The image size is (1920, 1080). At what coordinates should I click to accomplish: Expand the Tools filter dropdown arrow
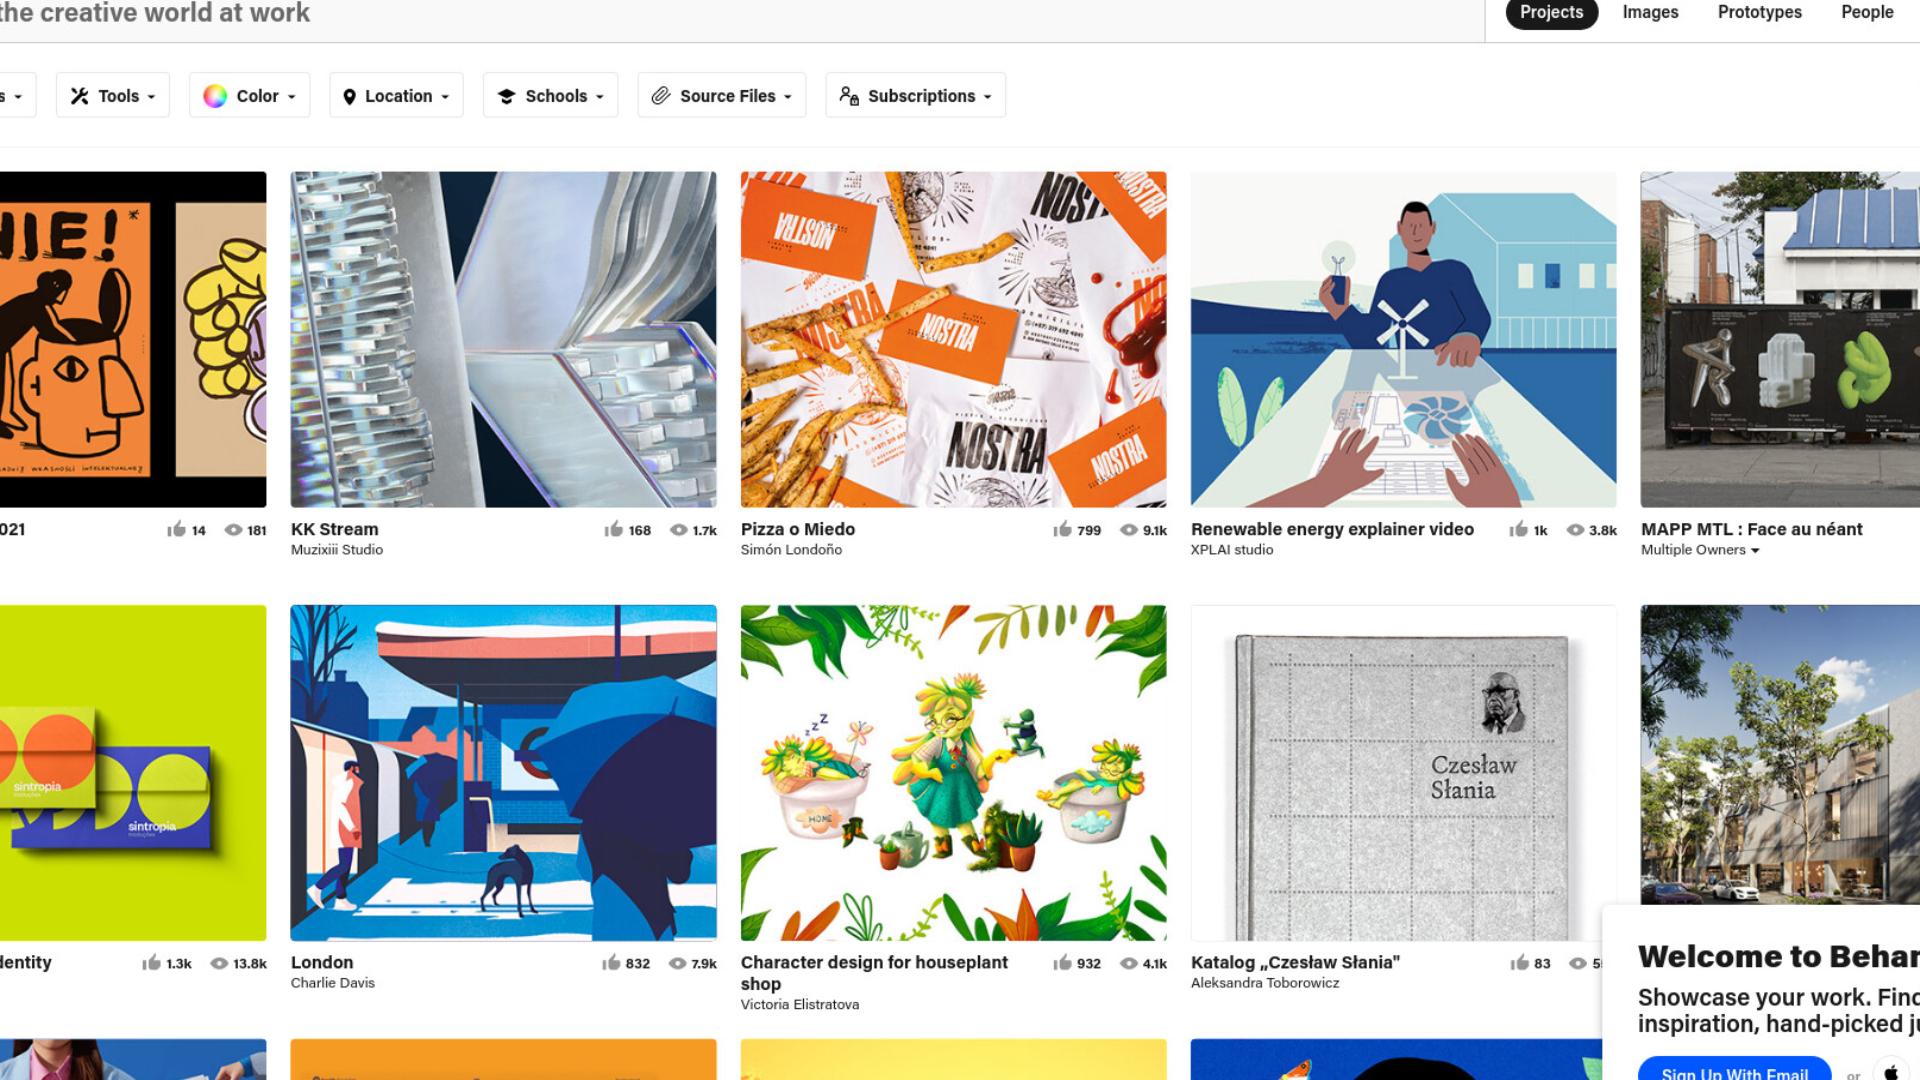(151, 97)
